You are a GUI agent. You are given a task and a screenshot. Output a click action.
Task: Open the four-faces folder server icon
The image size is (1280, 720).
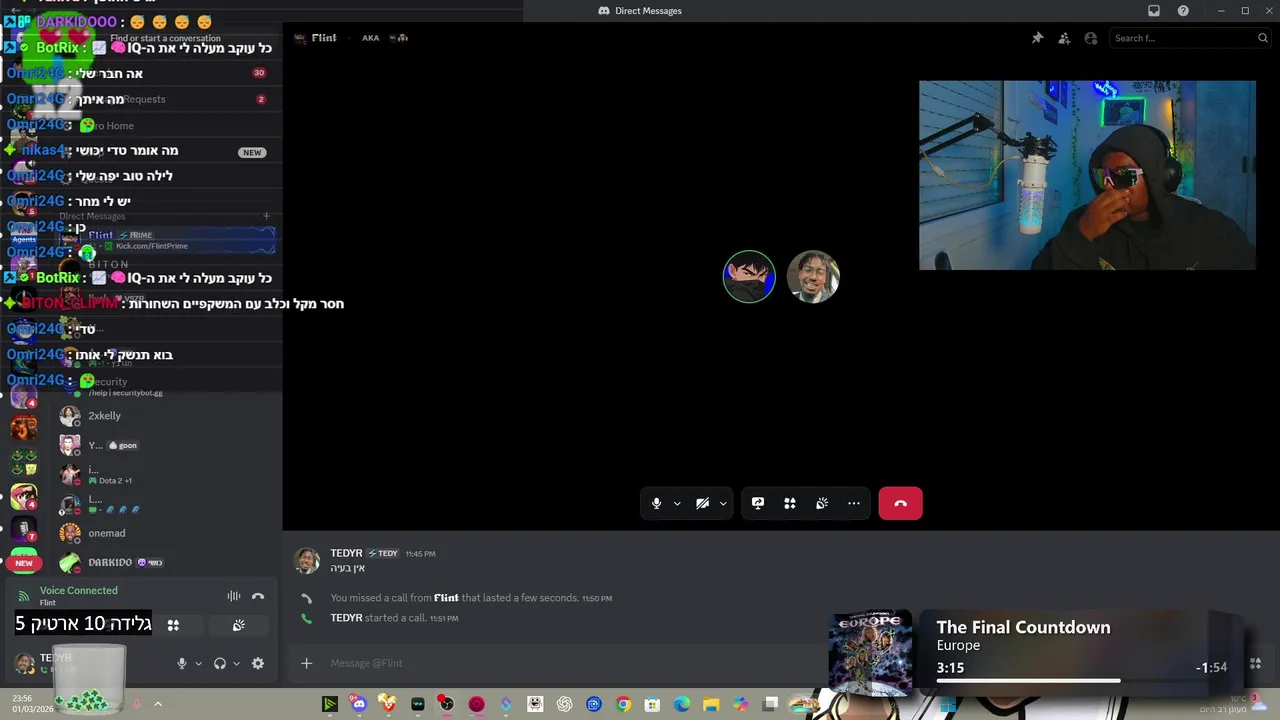(24, 462)
